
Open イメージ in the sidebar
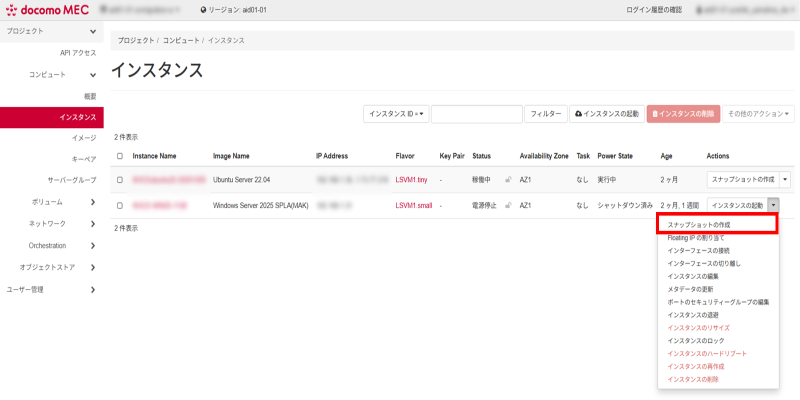pyautogui.click(x=84, y=138)
